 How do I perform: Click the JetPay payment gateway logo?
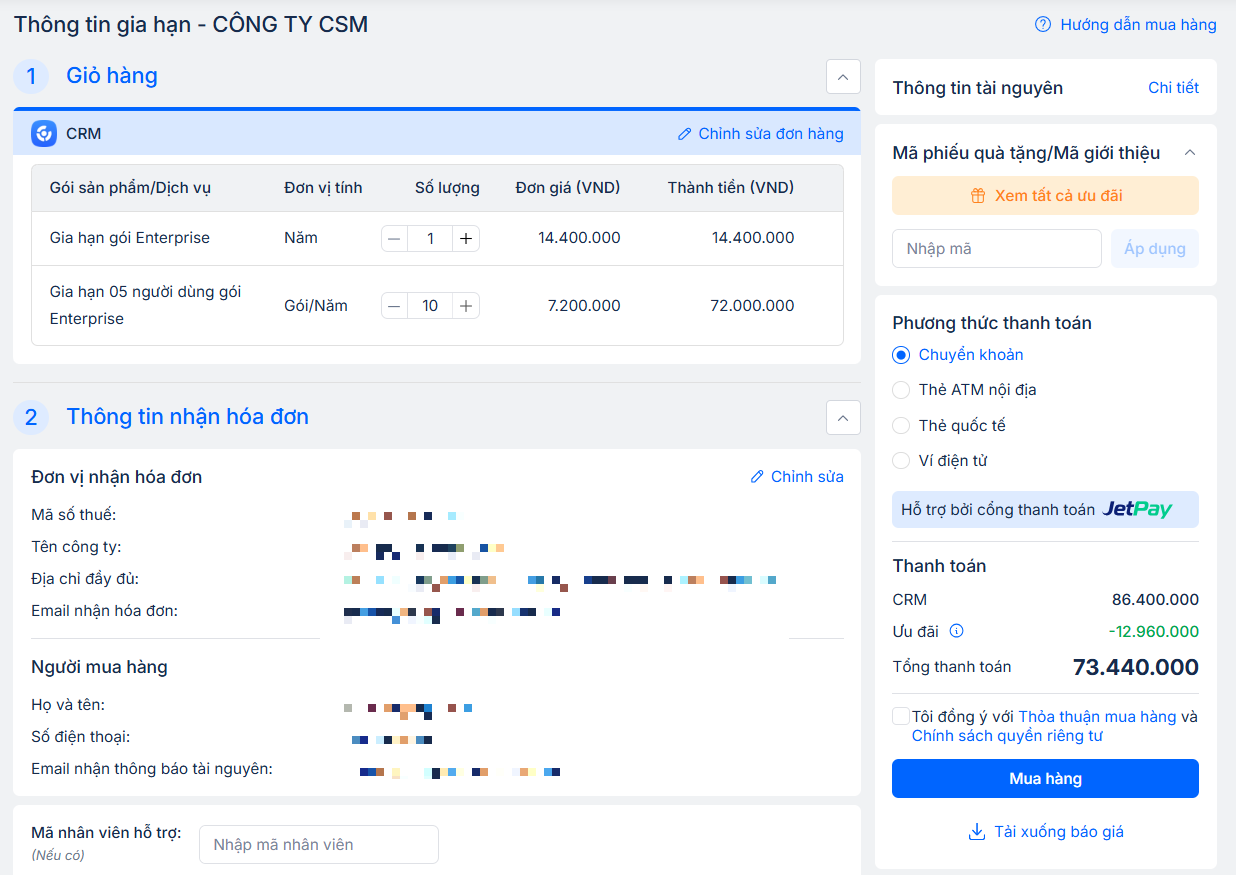(x=1136, y=510)
